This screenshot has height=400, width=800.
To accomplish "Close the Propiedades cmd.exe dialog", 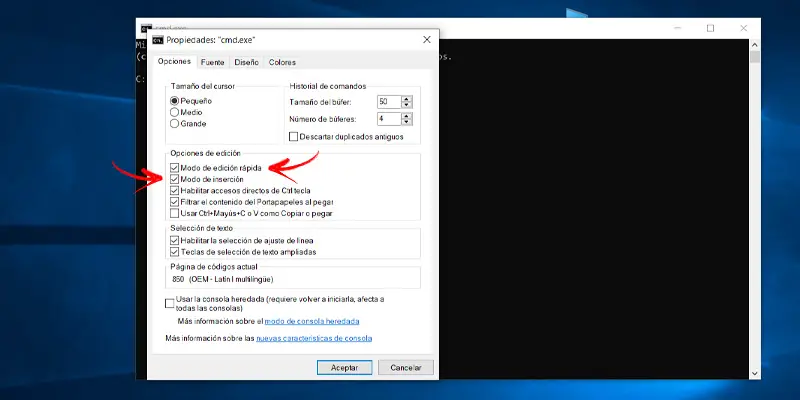I will coord(427,40).
